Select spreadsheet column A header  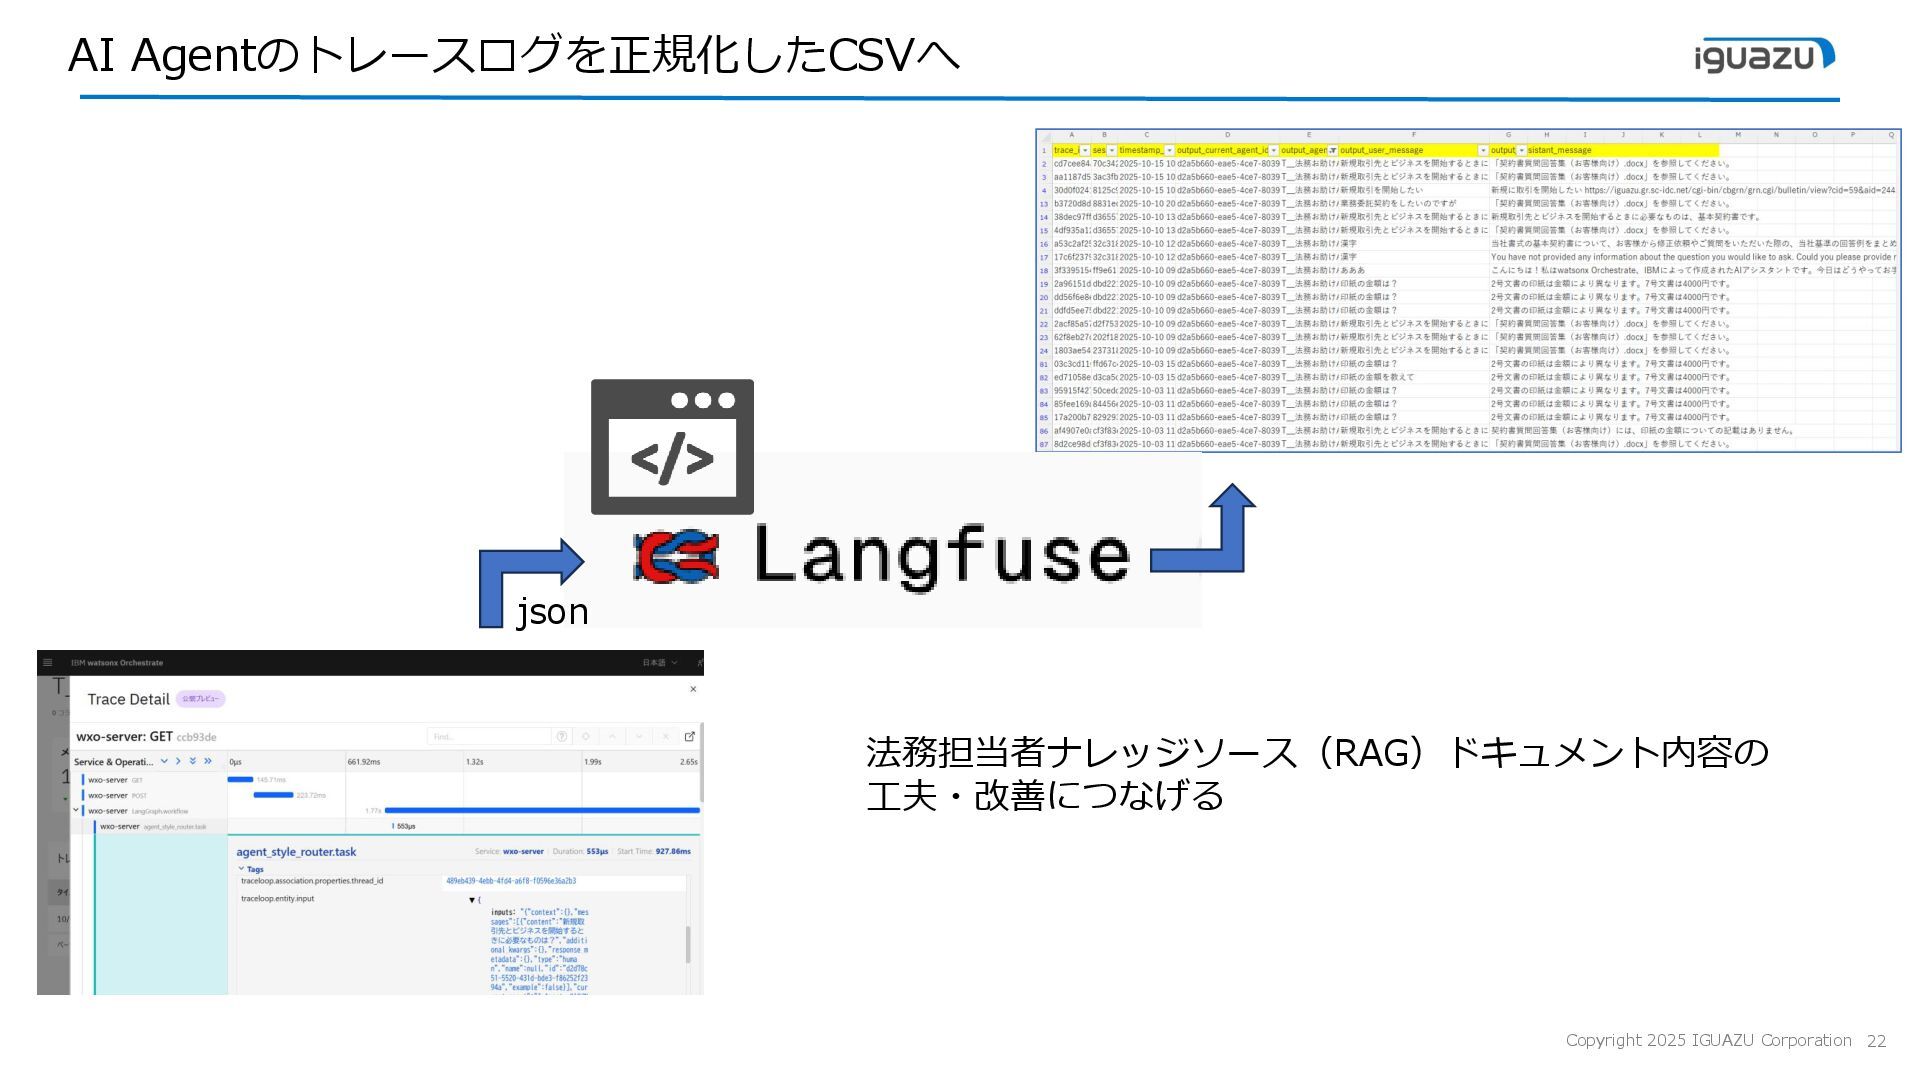(x=1071, y=135)
